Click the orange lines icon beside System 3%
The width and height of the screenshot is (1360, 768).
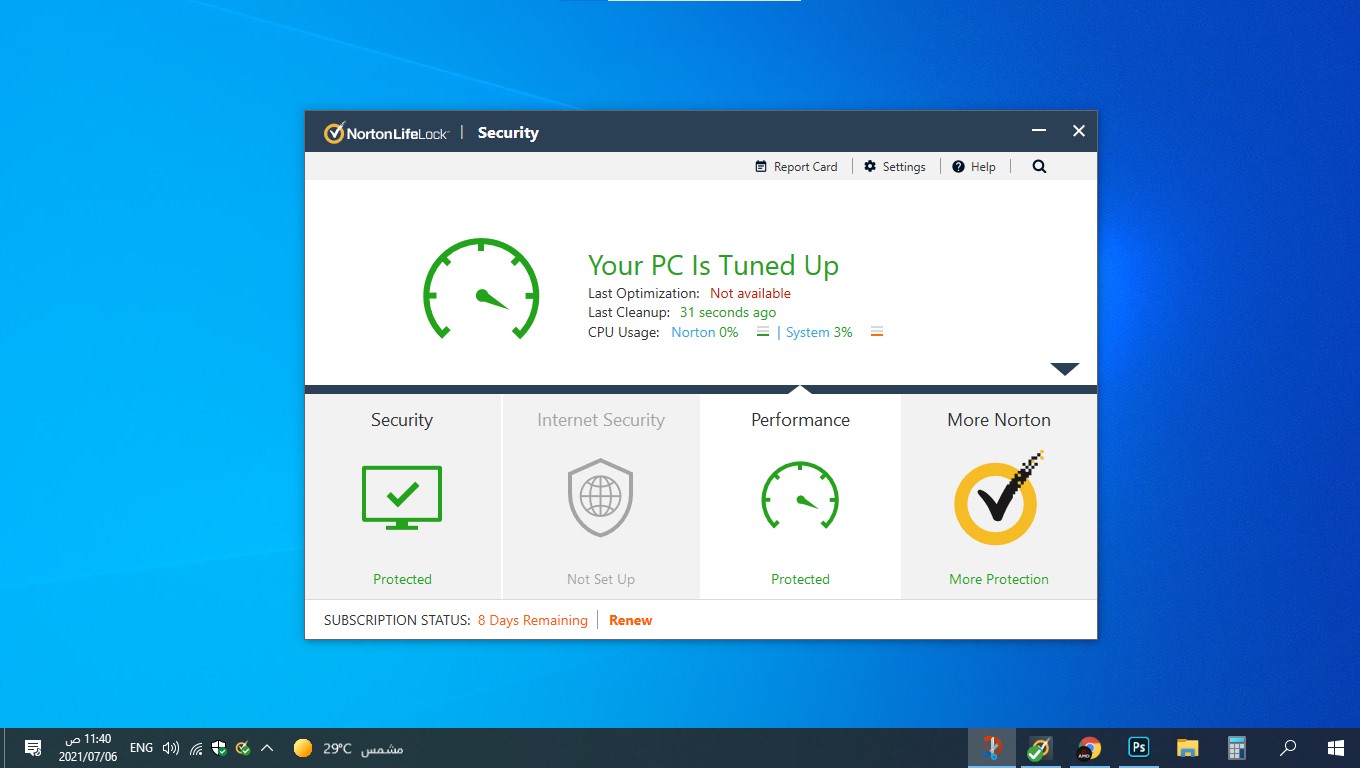(877, 332)
